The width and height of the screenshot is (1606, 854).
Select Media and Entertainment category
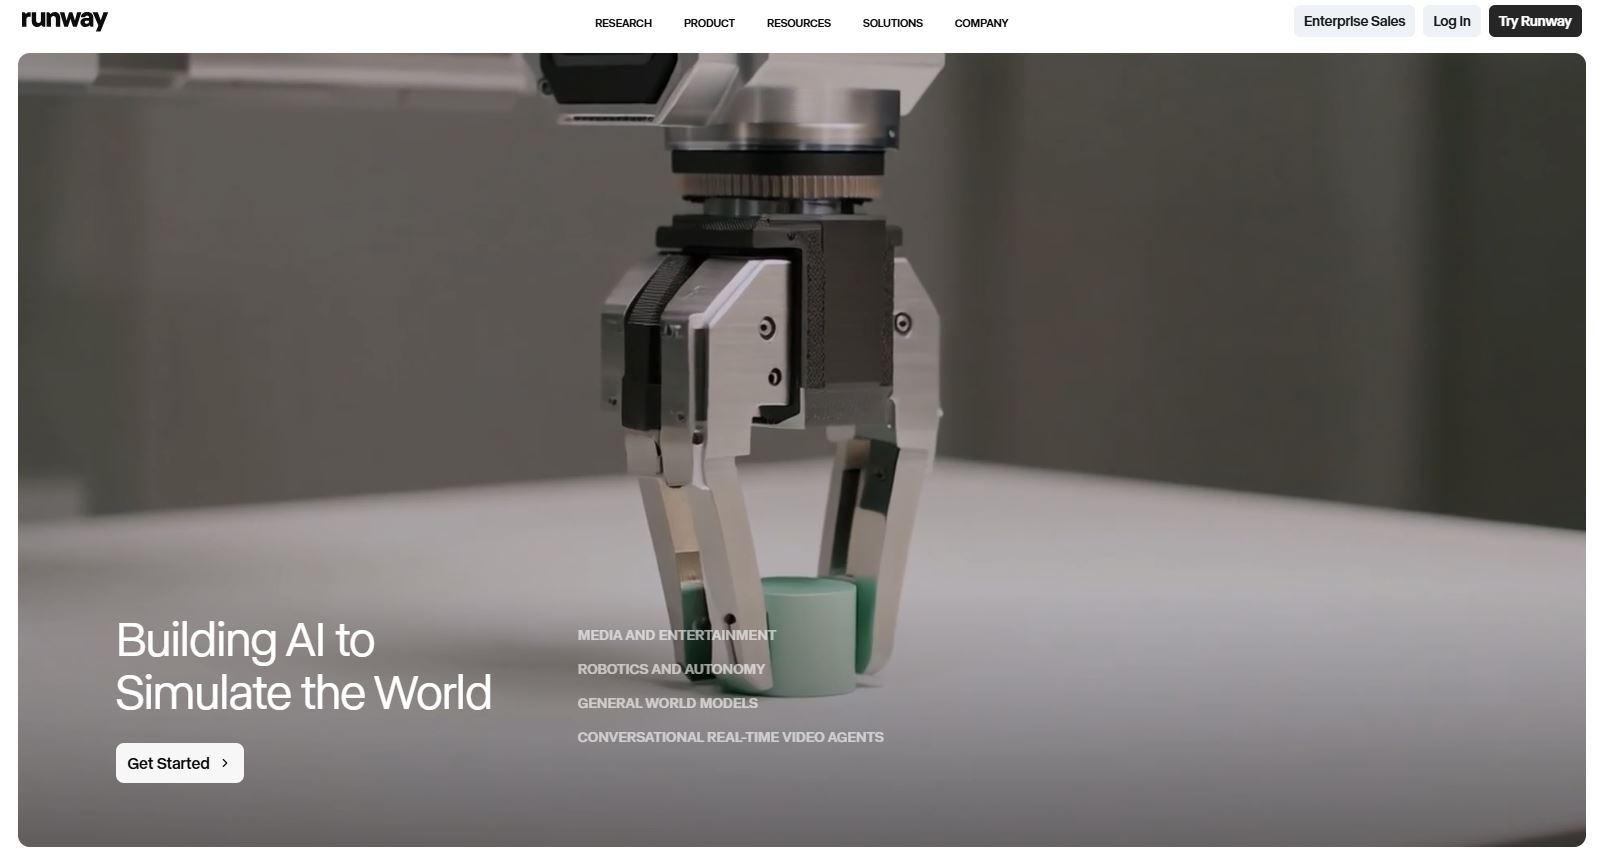676,635
